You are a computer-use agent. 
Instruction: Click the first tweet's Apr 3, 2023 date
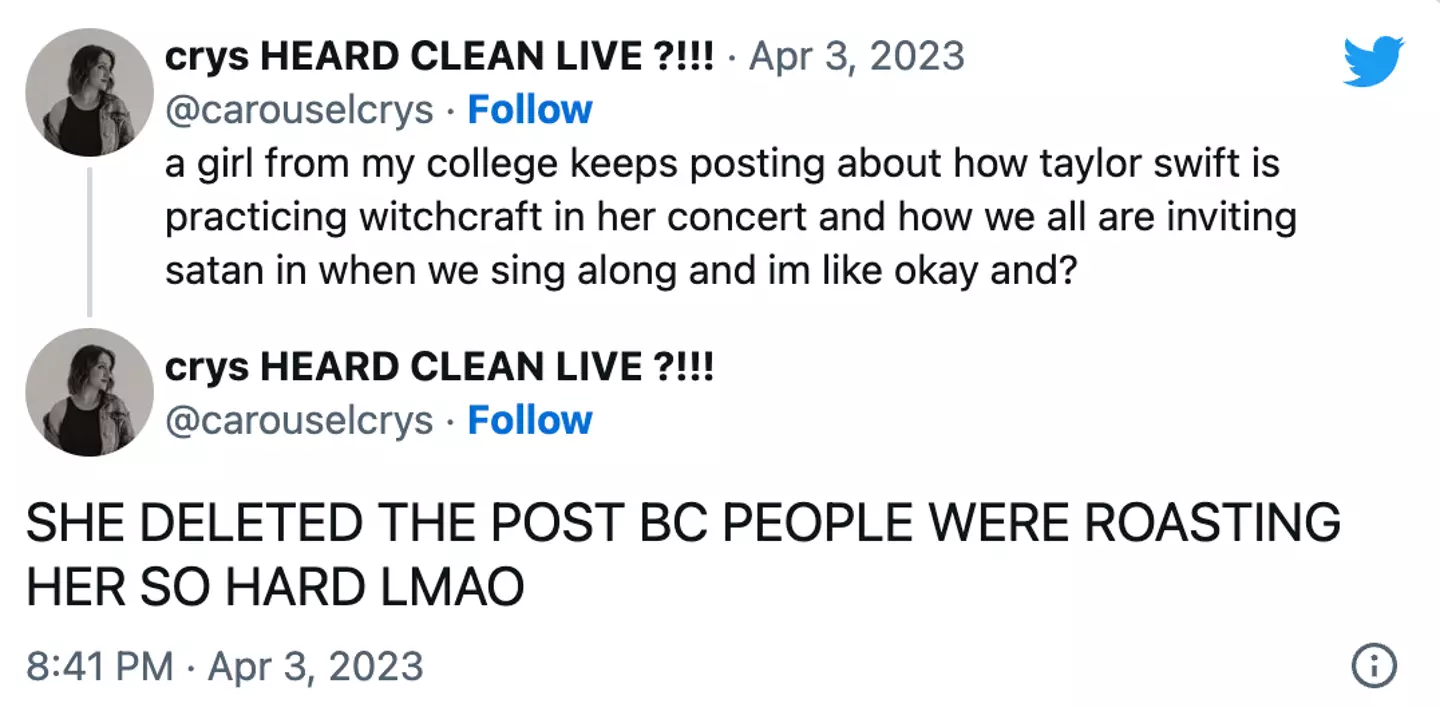(x=856, y=56)
